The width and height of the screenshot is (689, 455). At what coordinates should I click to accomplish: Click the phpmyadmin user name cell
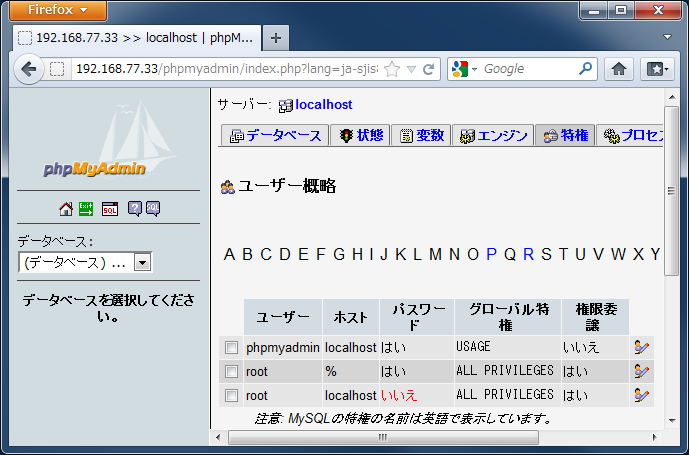tap(283, 347)
